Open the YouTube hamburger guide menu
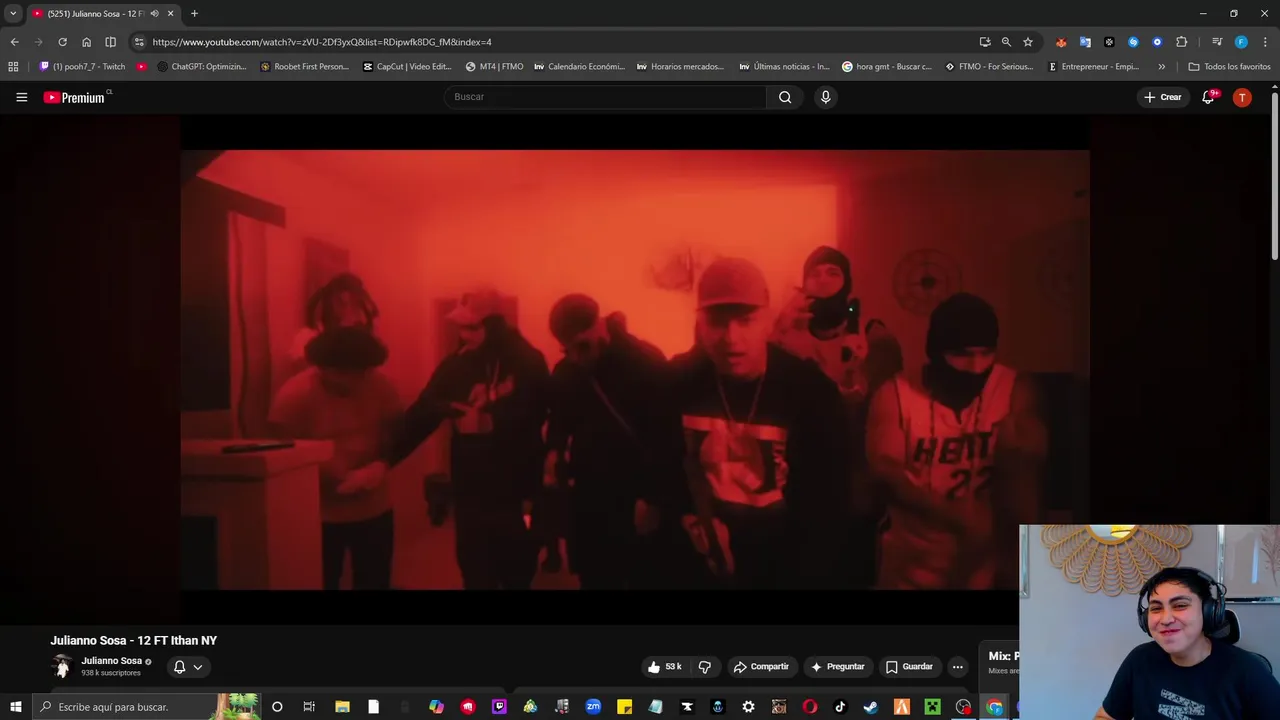 [x=21, y=97]
